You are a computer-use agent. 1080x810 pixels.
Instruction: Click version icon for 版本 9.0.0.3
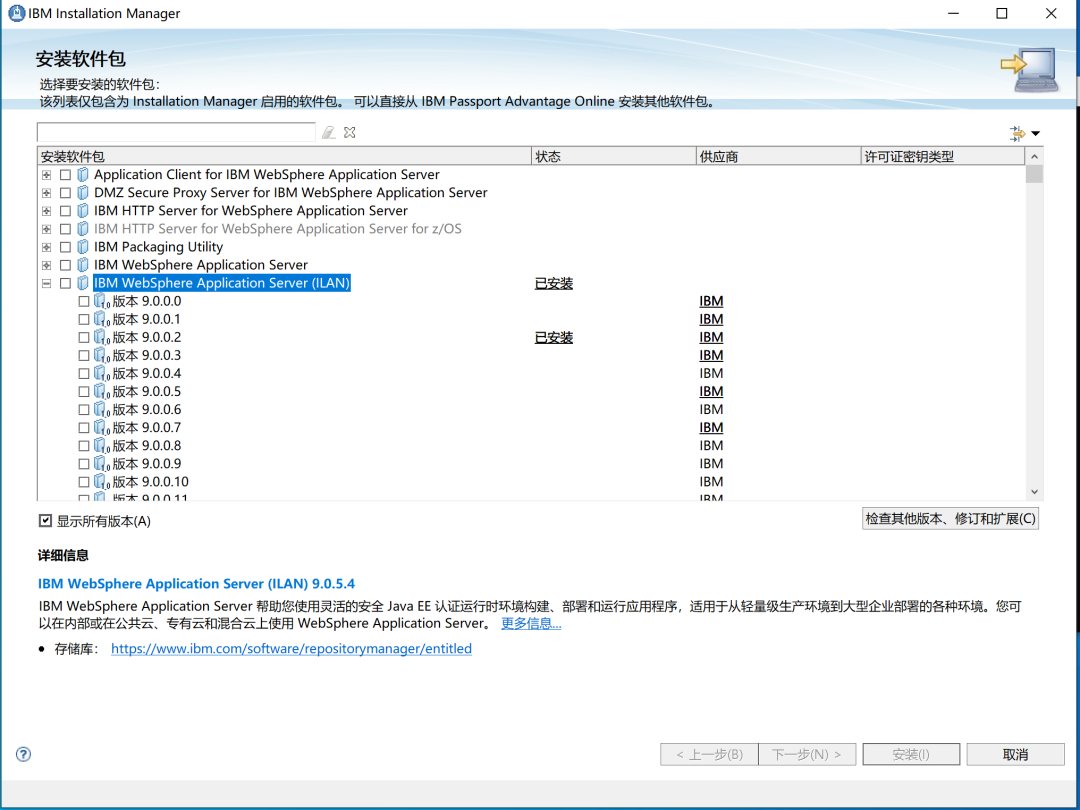tap(102, 355)
